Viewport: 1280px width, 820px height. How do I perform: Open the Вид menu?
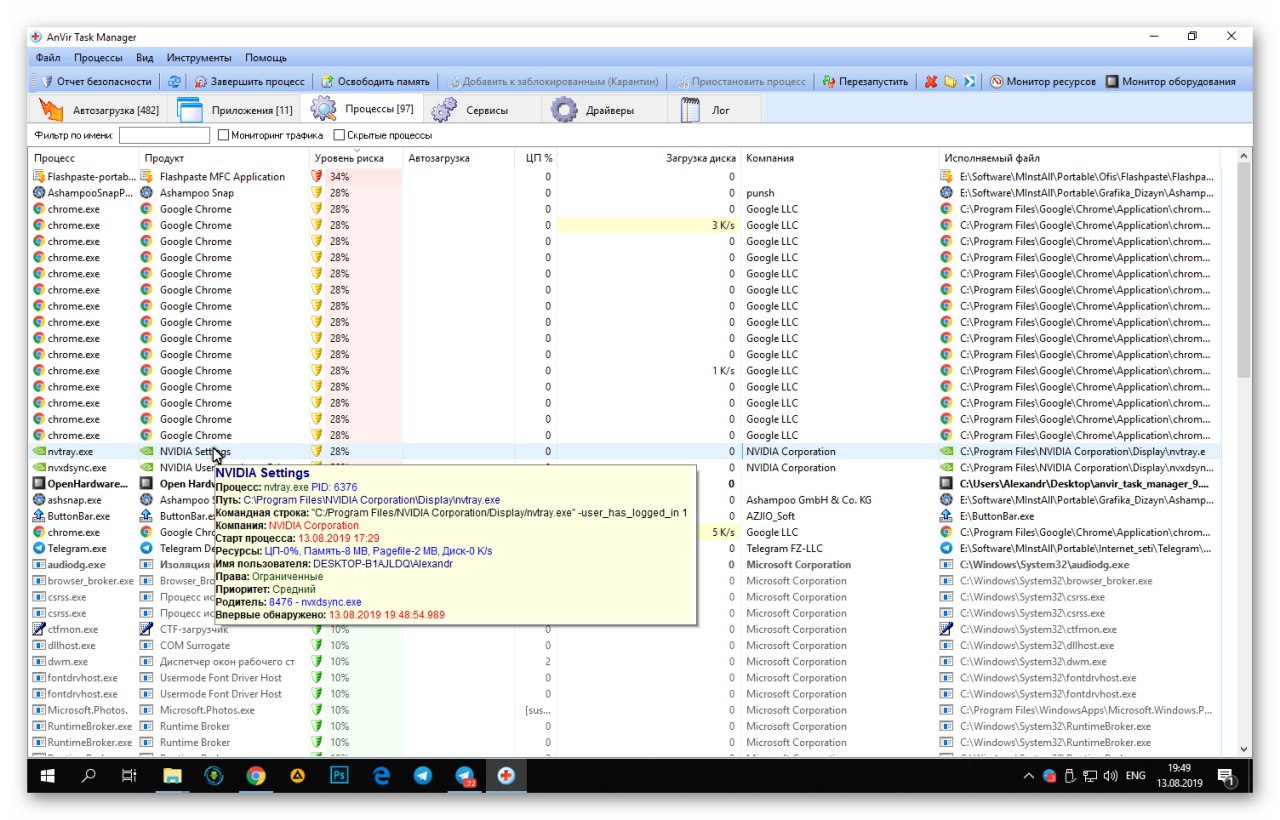pos(145,58)
